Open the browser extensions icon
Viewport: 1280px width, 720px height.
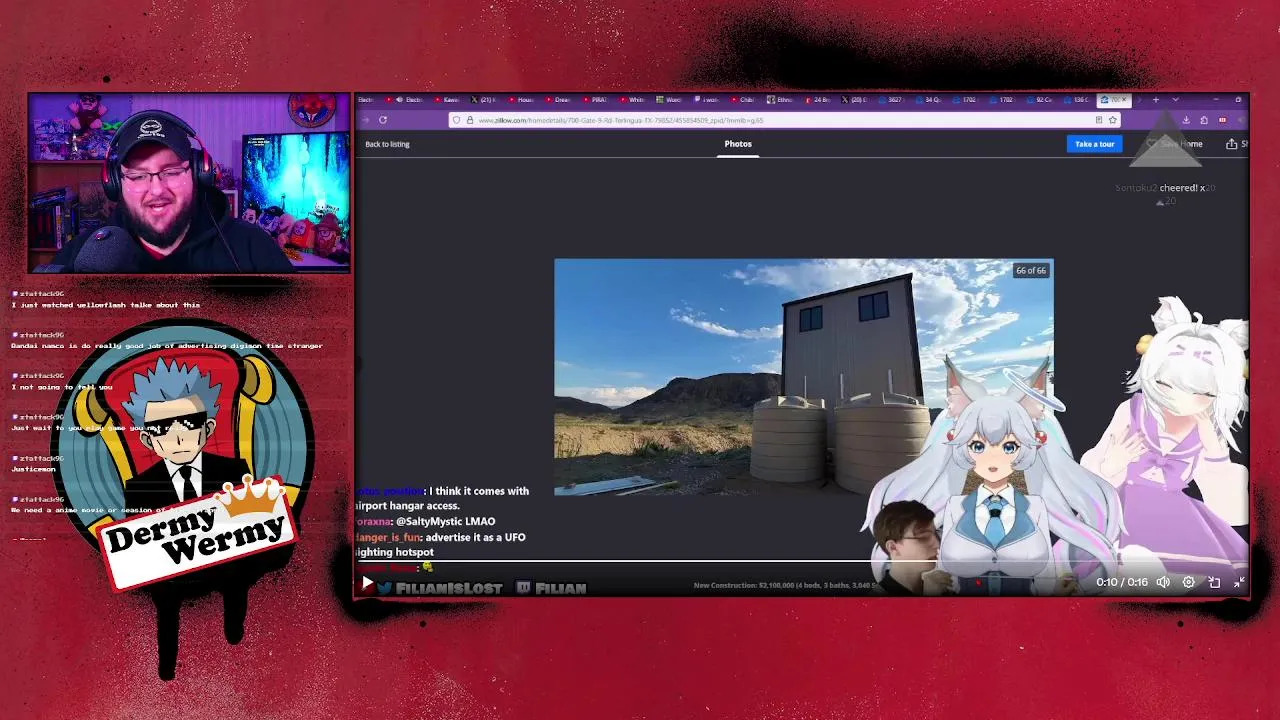(1204, 120)
